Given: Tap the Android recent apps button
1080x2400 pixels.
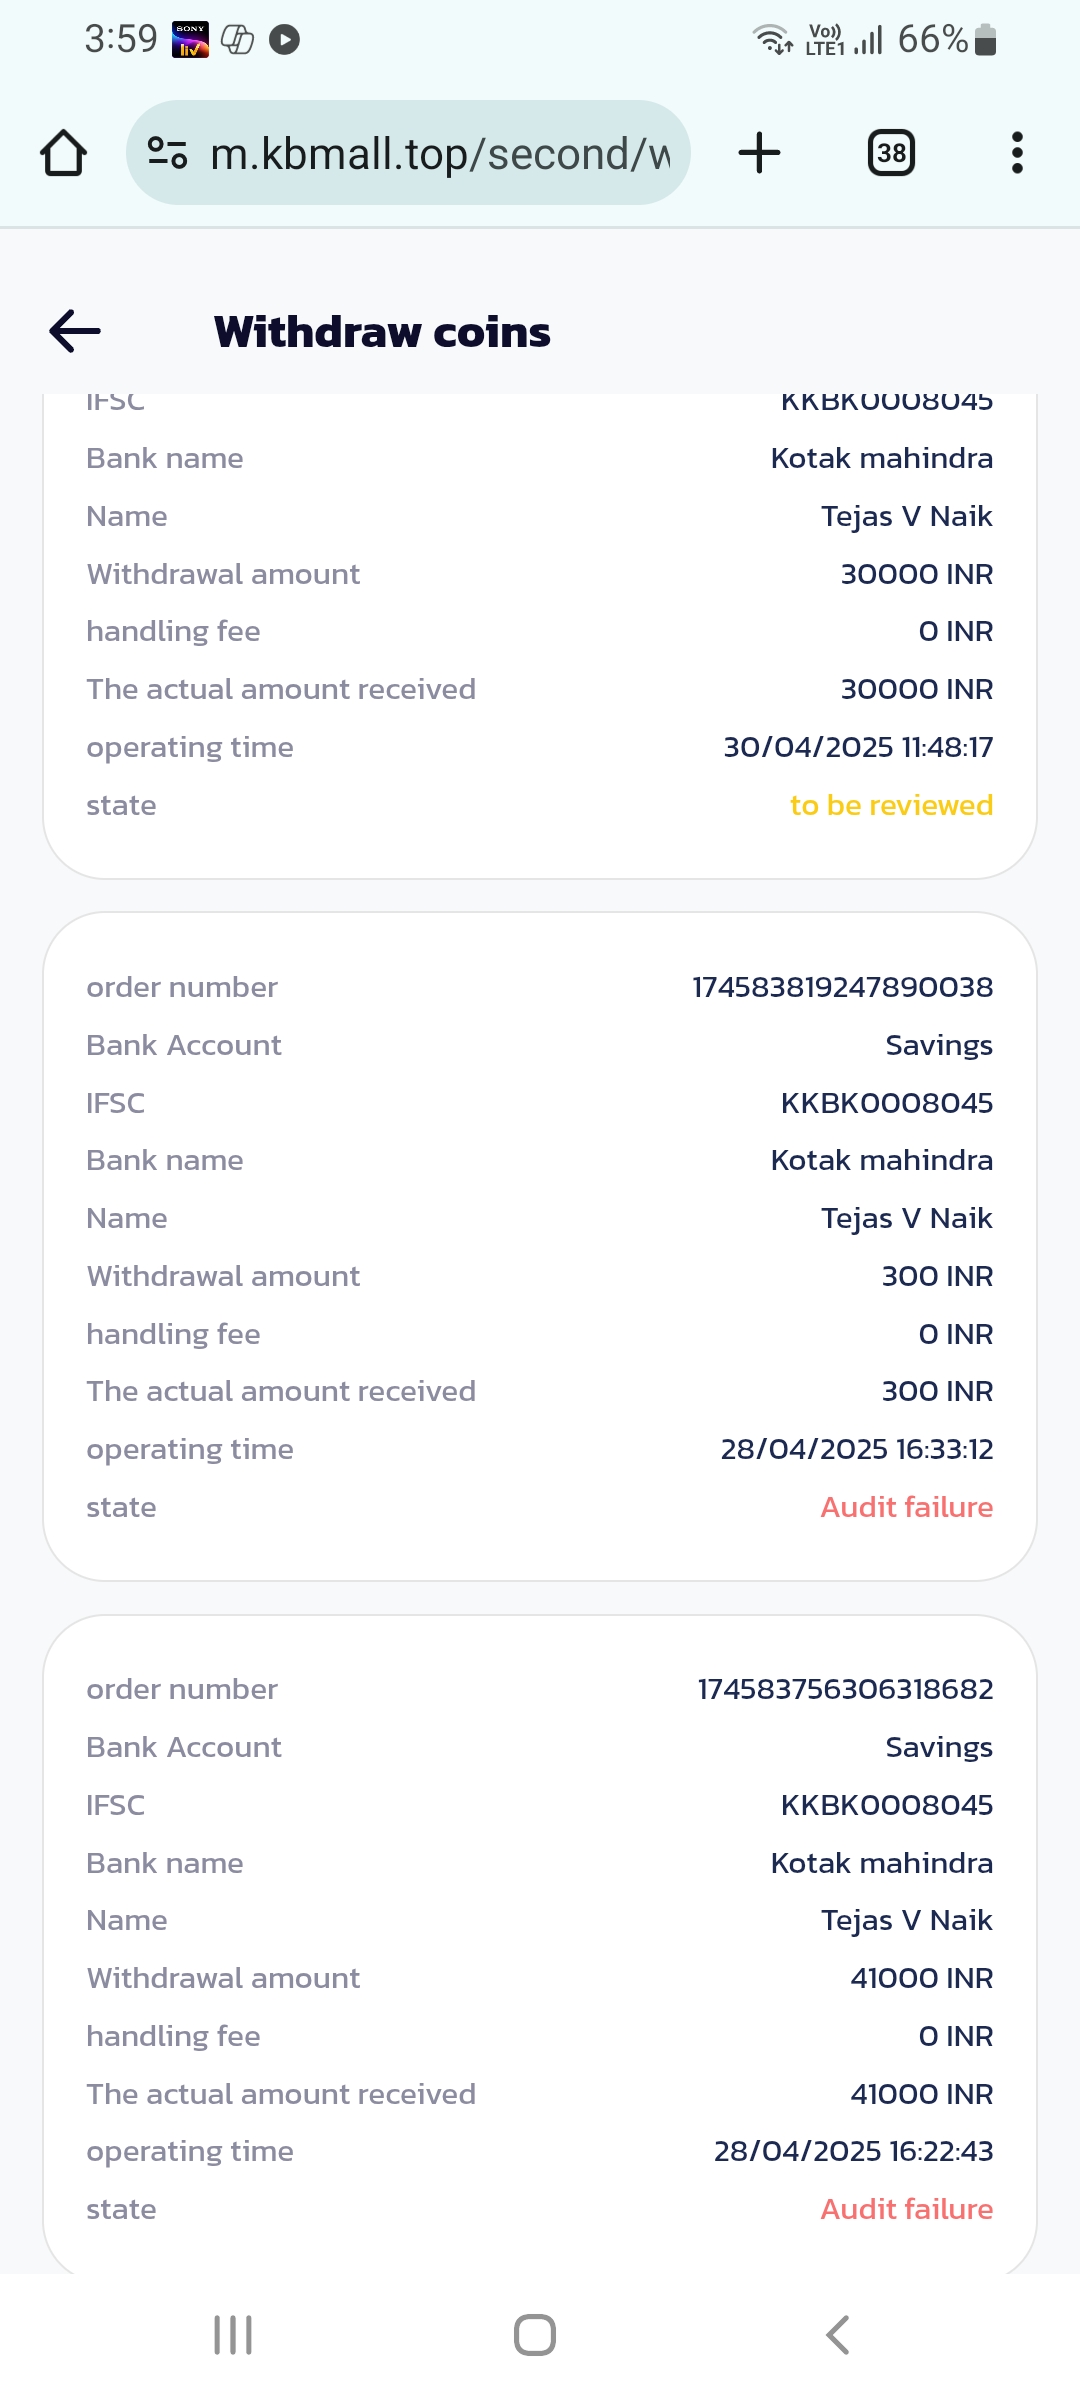Looking at the screenshot, I should pyautogui.click(x=233, y=2335).
